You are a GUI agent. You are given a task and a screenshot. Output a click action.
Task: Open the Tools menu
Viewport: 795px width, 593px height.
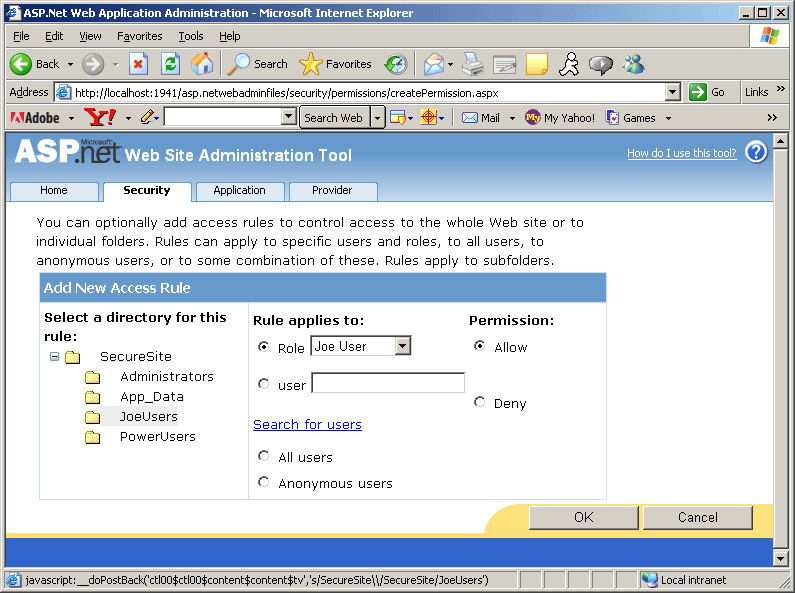tap(191, 36)
